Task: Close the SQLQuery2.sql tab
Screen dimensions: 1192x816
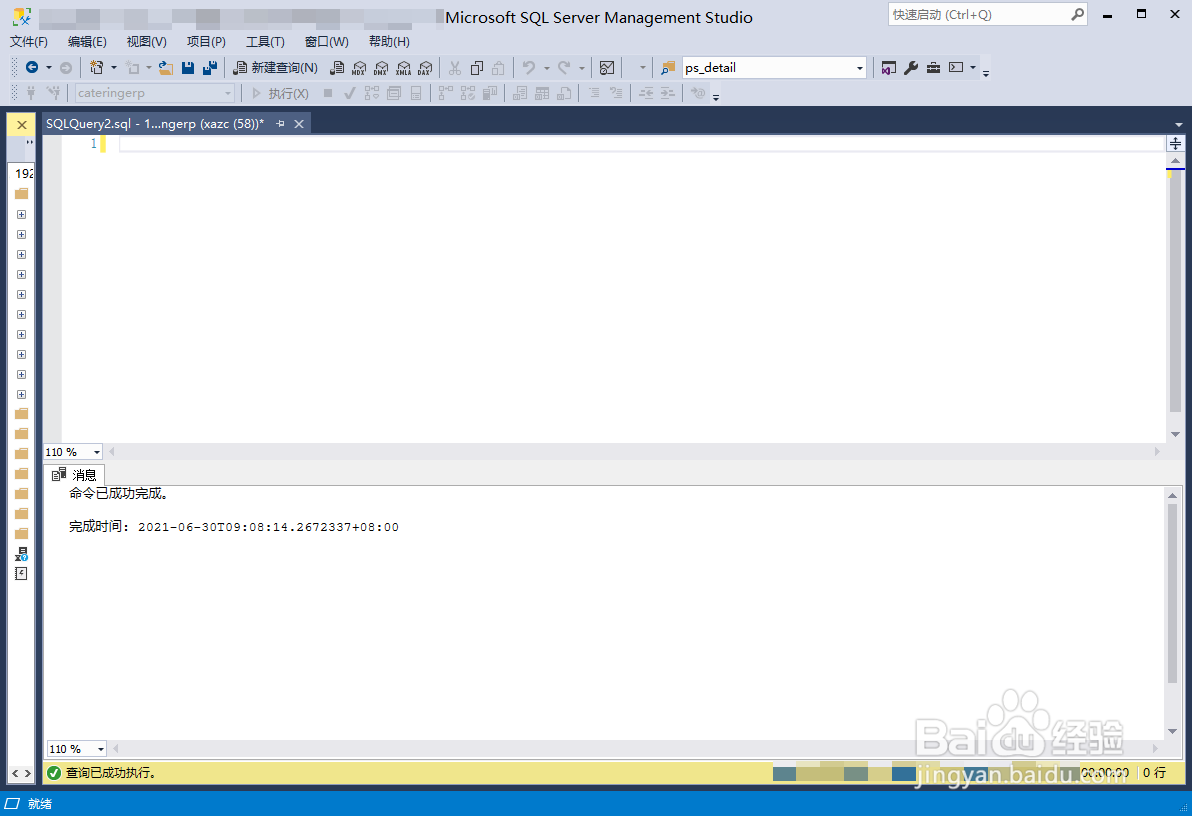Action: pos(299,124)
